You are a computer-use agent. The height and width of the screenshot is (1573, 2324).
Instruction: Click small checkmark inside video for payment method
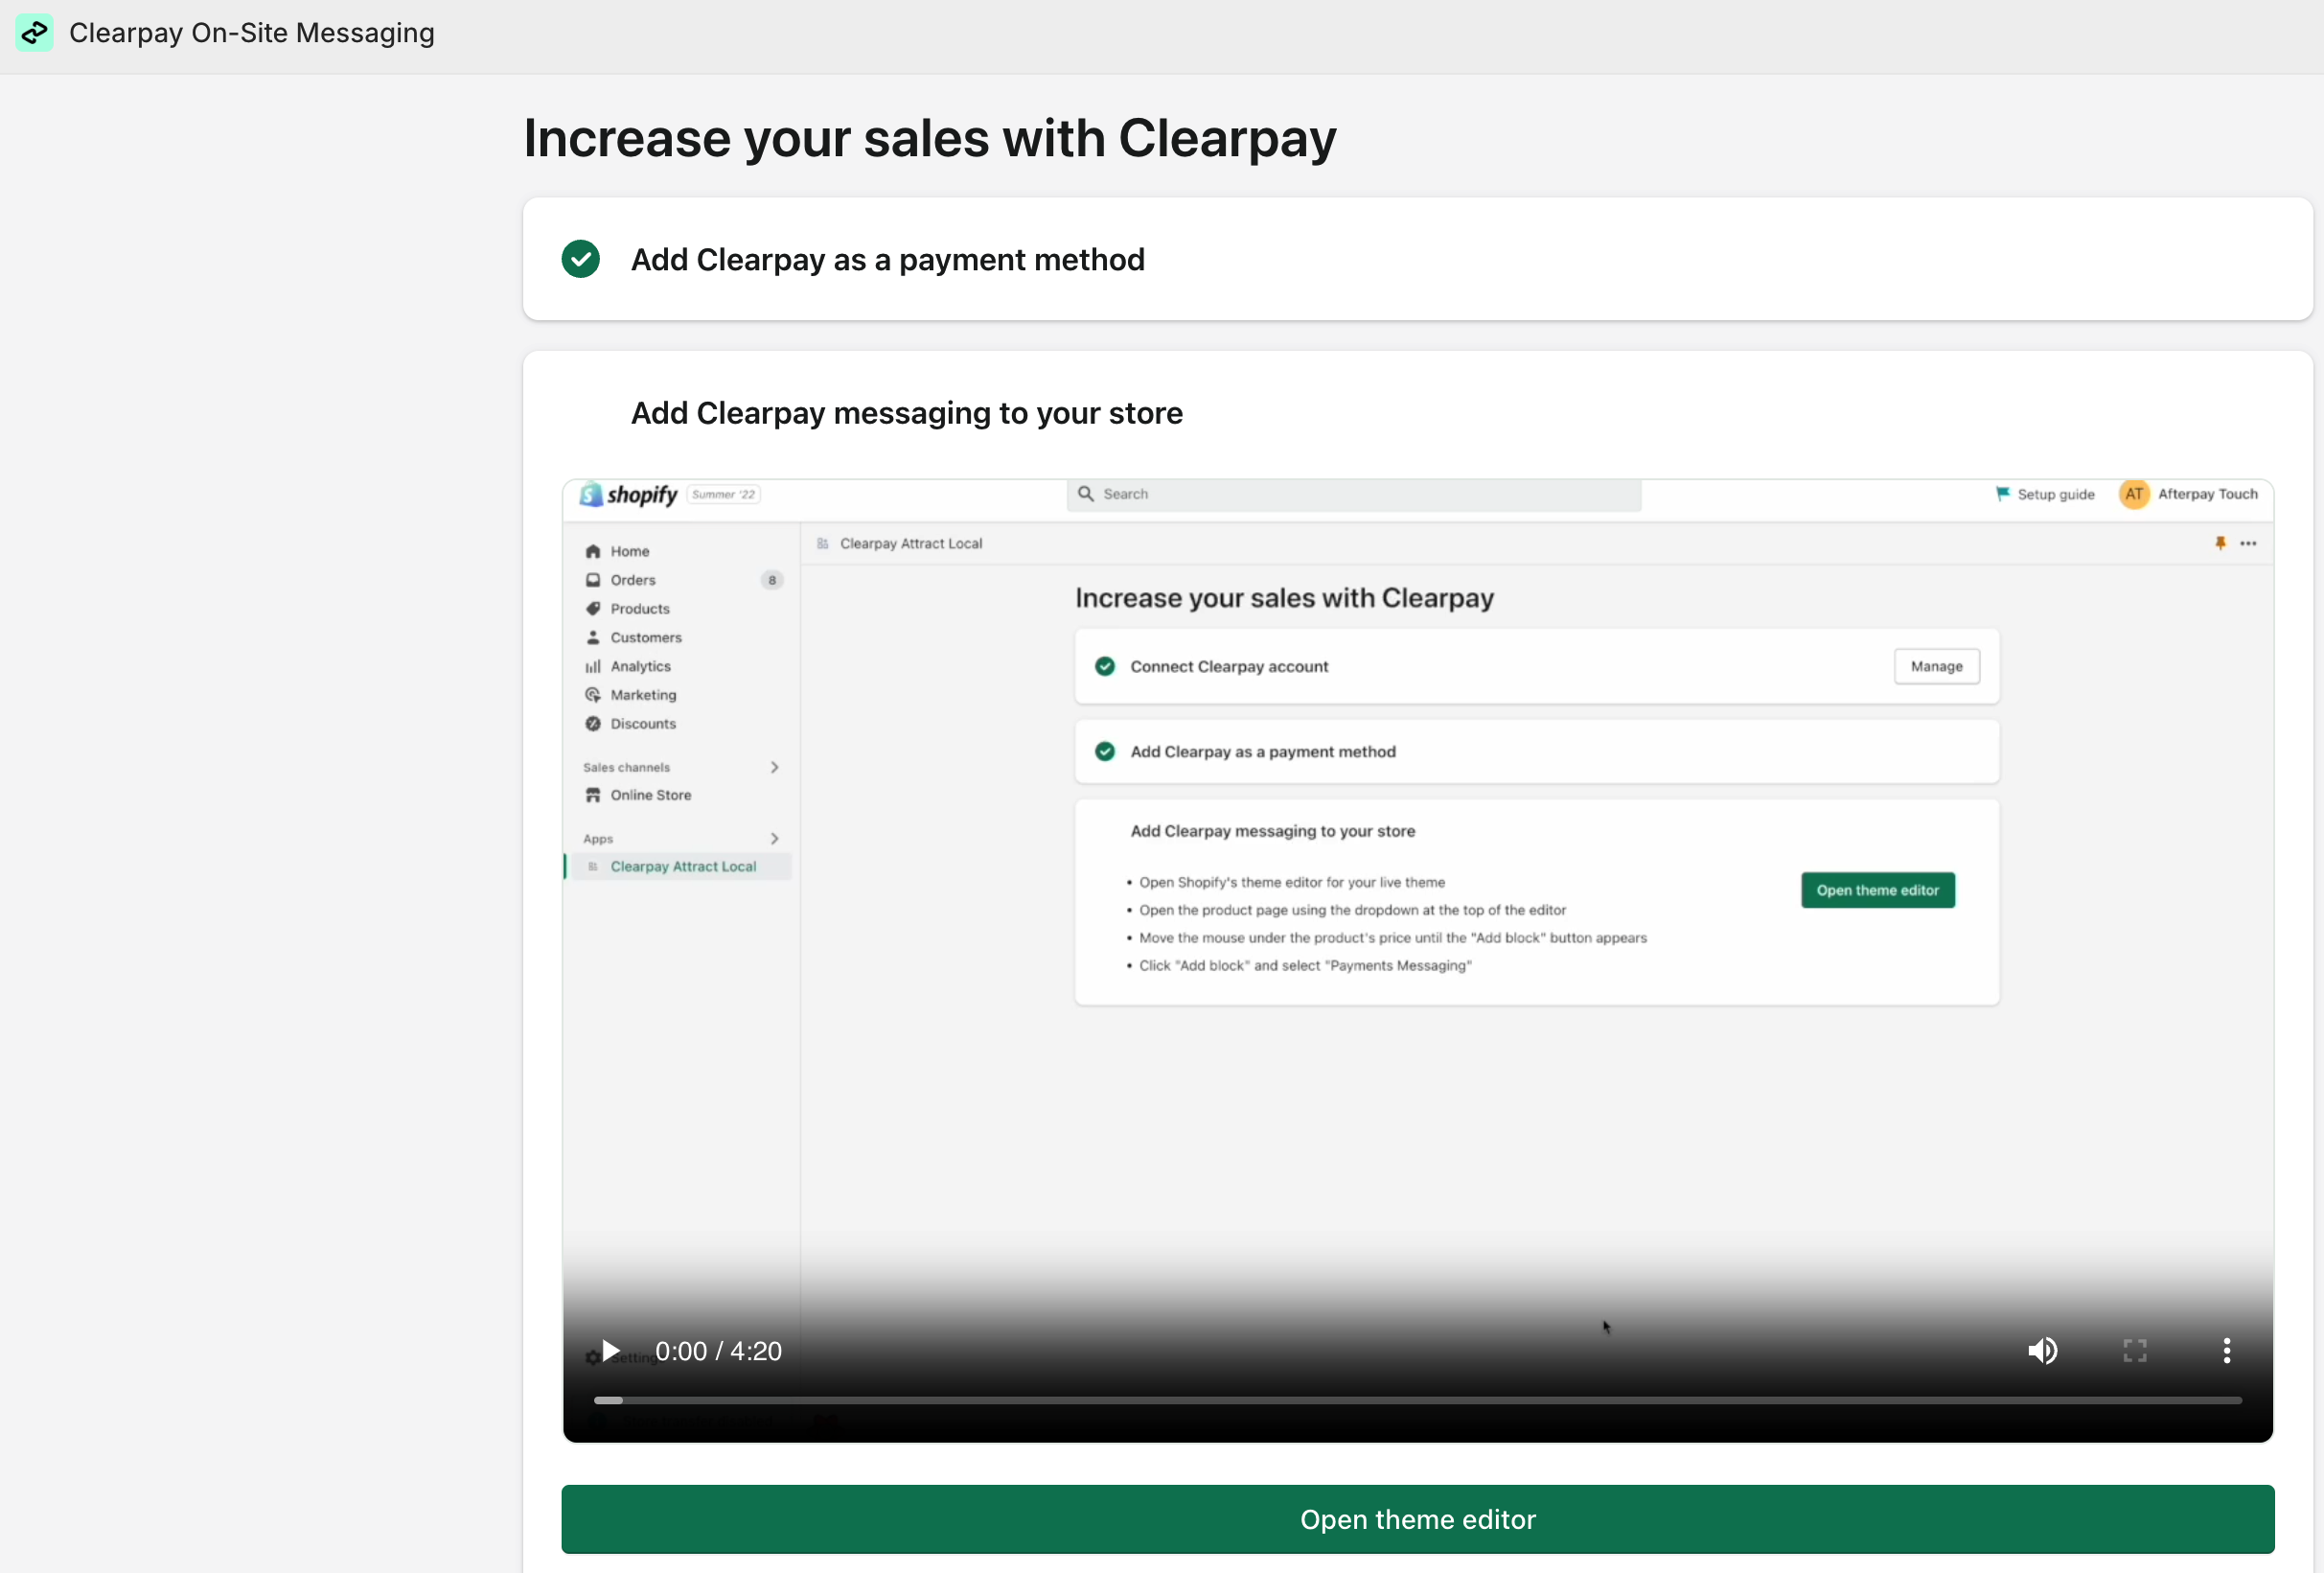[x=1104, y=751]
